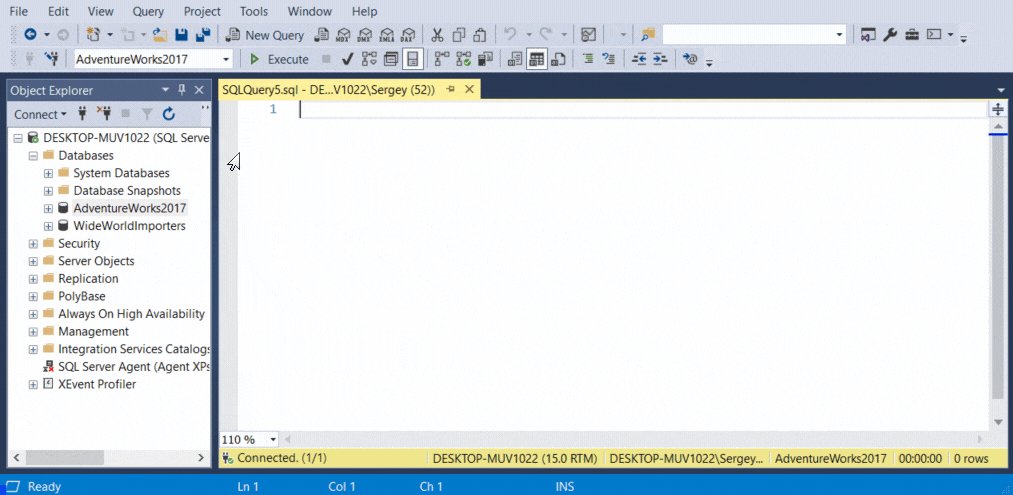Switch to Results to Grid
Image resolution: width=1013 pixels, height=495 pixels.
[536, 59]
